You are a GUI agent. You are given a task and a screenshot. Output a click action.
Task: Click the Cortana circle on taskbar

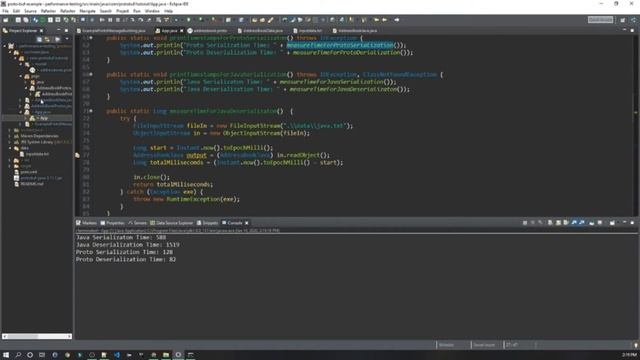[30, 355]
